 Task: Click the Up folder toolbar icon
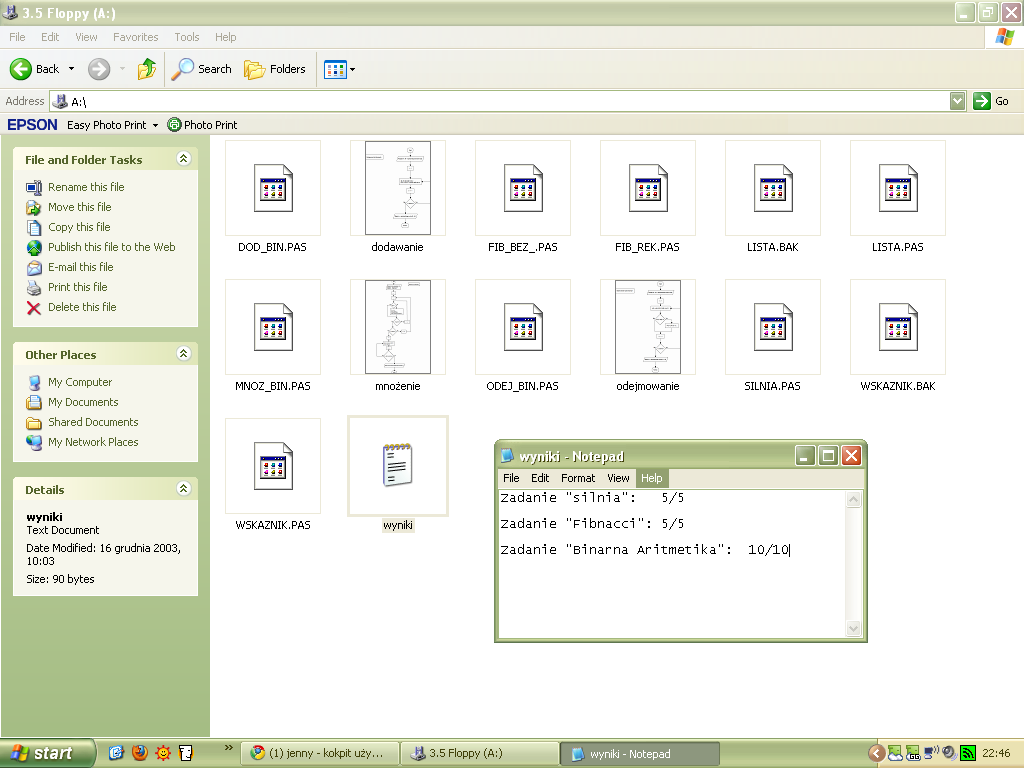(x=147, y=69)
